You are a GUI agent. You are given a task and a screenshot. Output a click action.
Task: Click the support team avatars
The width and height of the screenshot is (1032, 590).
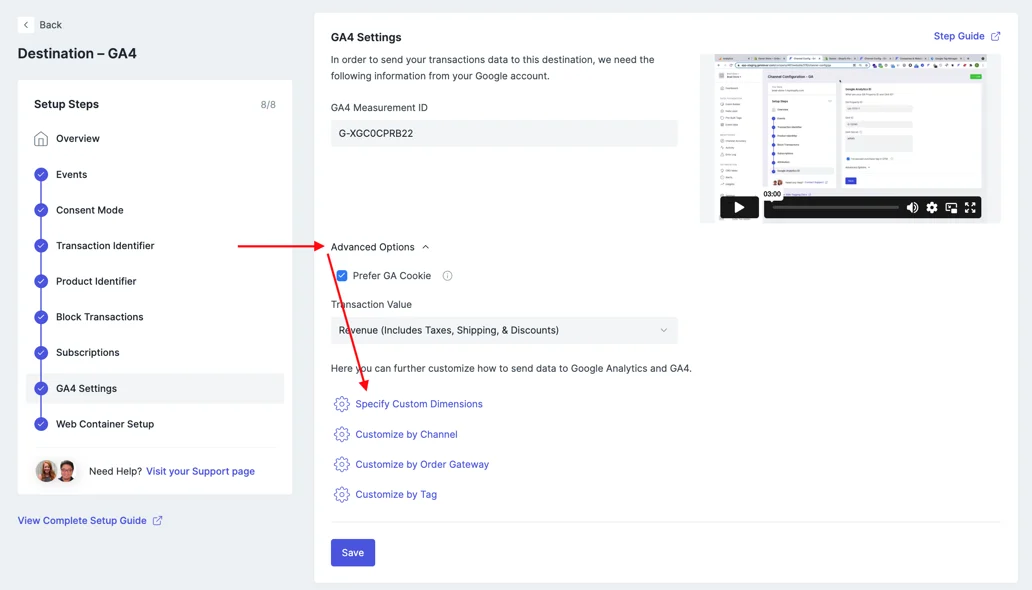(x=57, y=471)
